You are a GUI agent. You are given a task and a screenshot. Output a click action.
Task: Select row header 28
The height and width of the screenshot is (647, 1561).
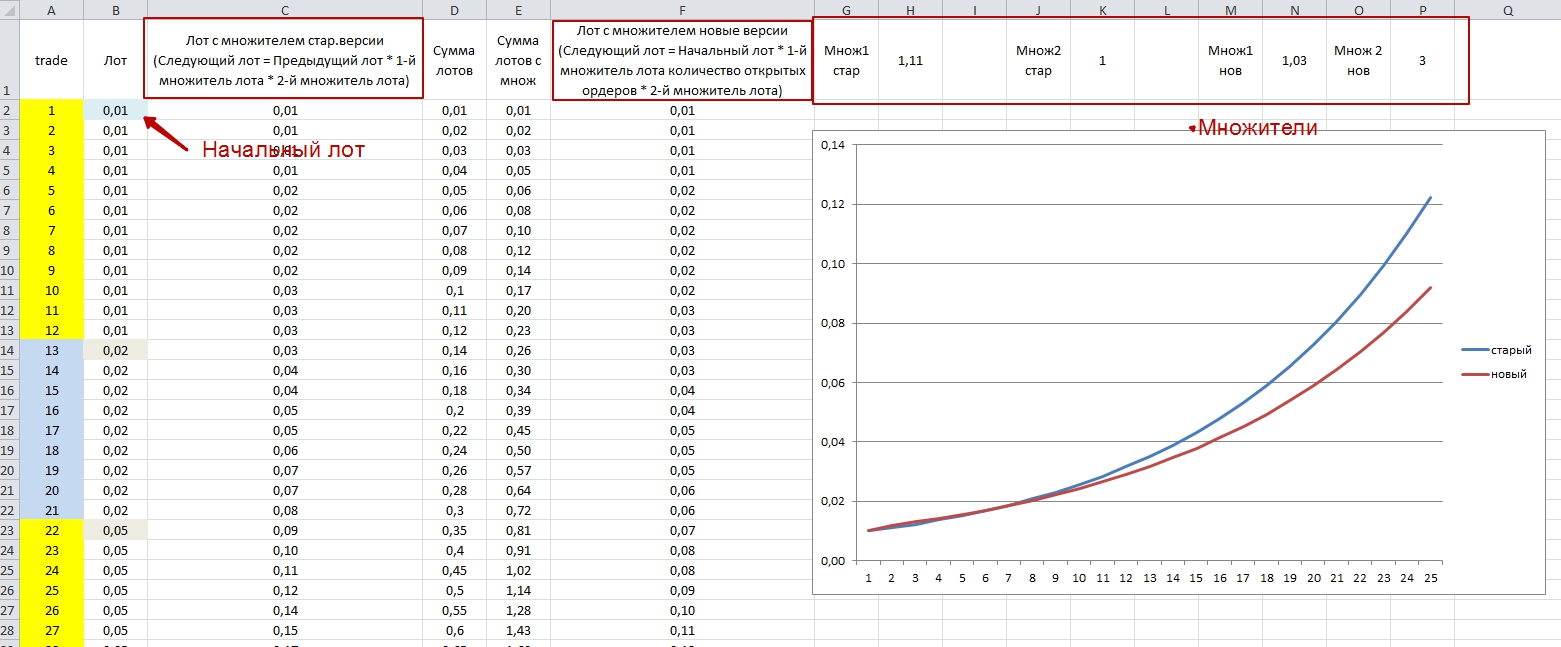click(x=9, y=630)
